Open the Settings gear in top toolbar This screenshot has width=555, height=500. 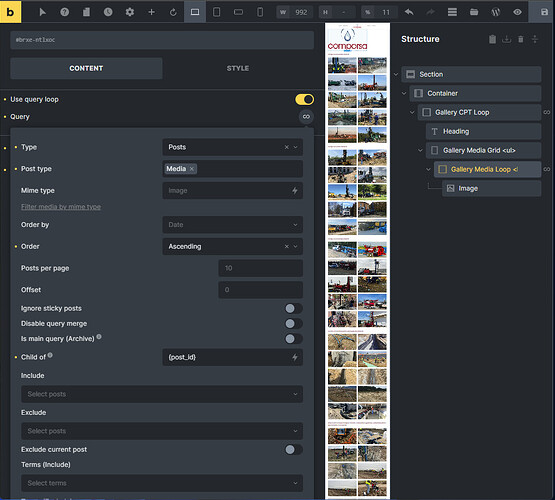(130, 12)
